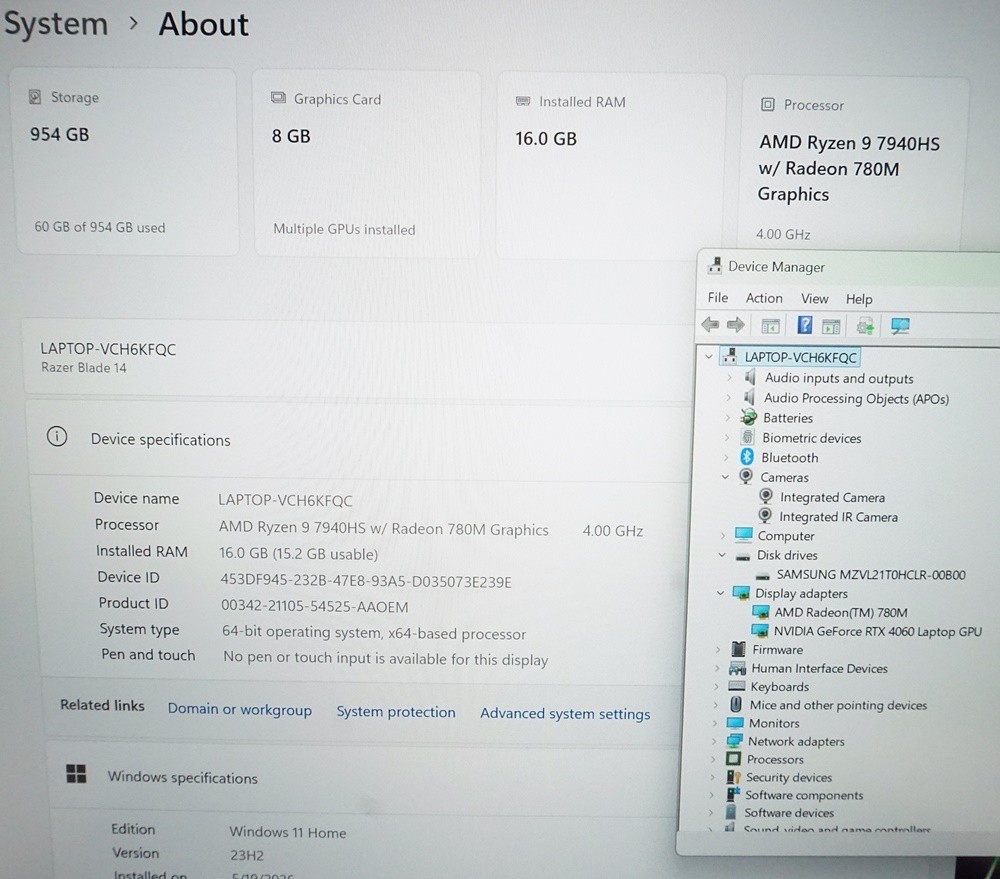
Task: Click the Windows logo beside Windows specifications
Action: tap(77, 774)
